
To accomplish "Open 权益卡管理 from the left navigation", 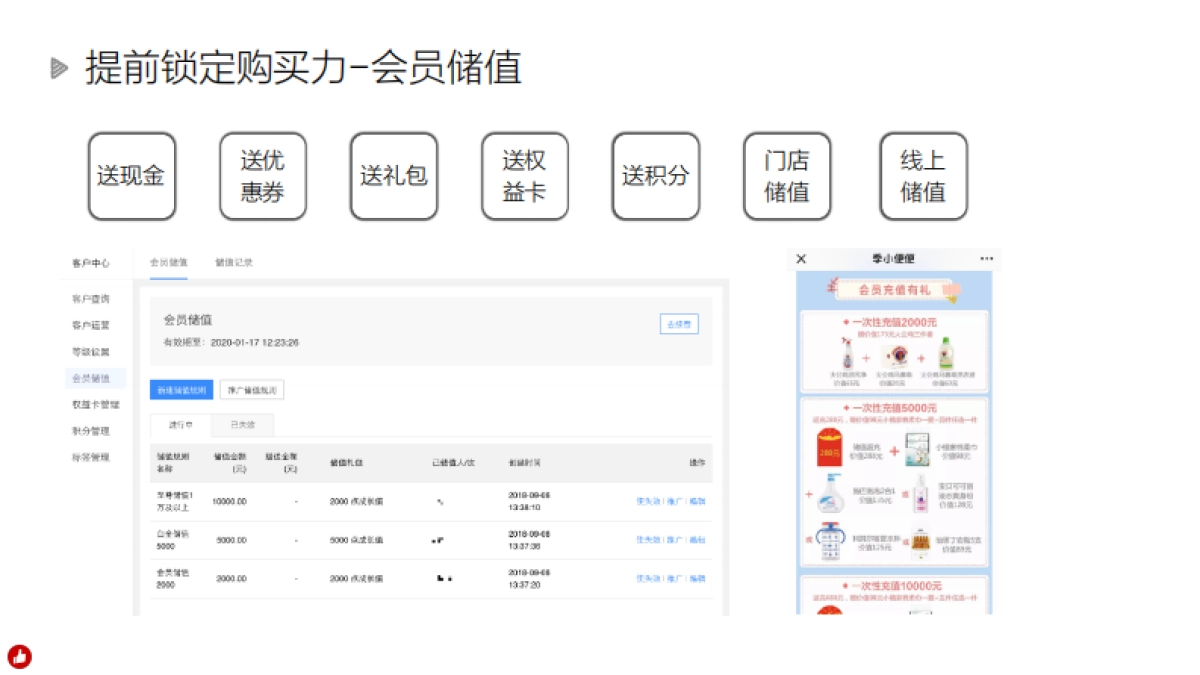I will (x=95, y=404).
